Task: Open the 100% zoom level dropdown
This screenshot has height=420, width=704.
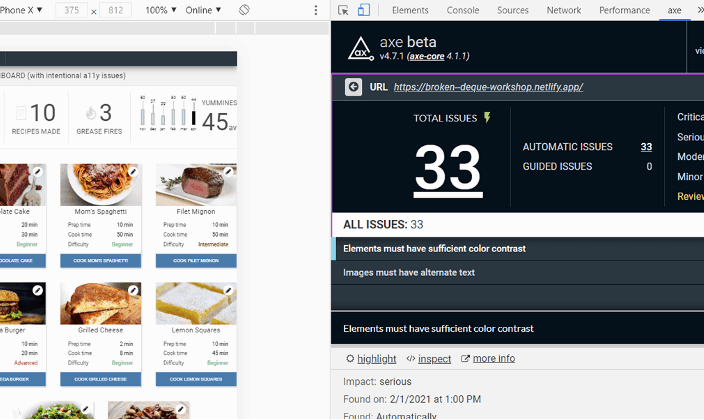Action: coord(161,10)
